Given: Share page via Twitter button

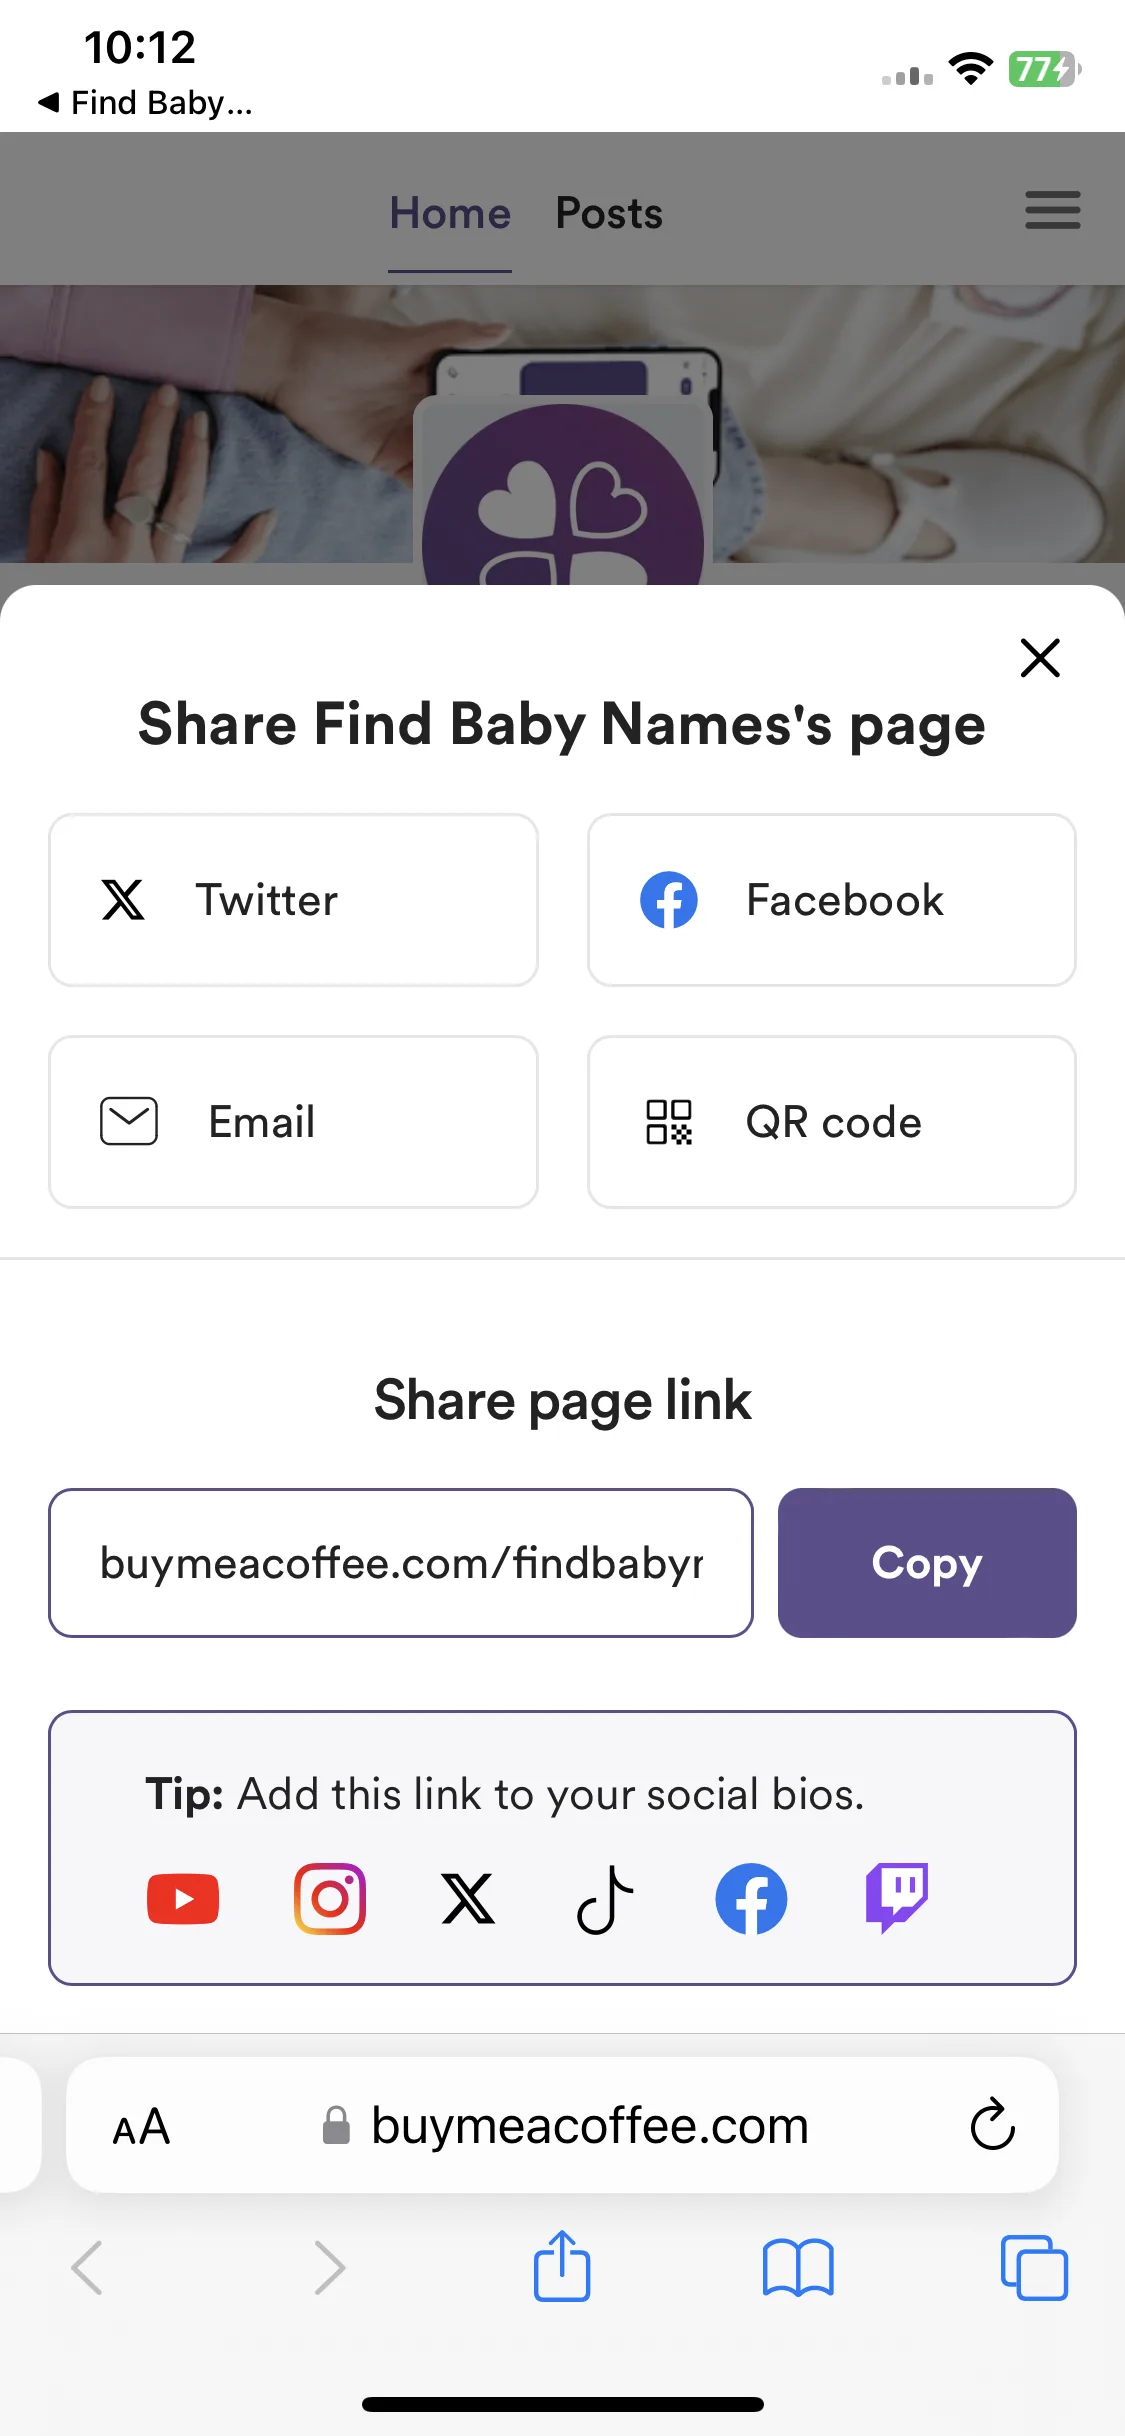Looking at the screenshot, I should click(293, 900).
